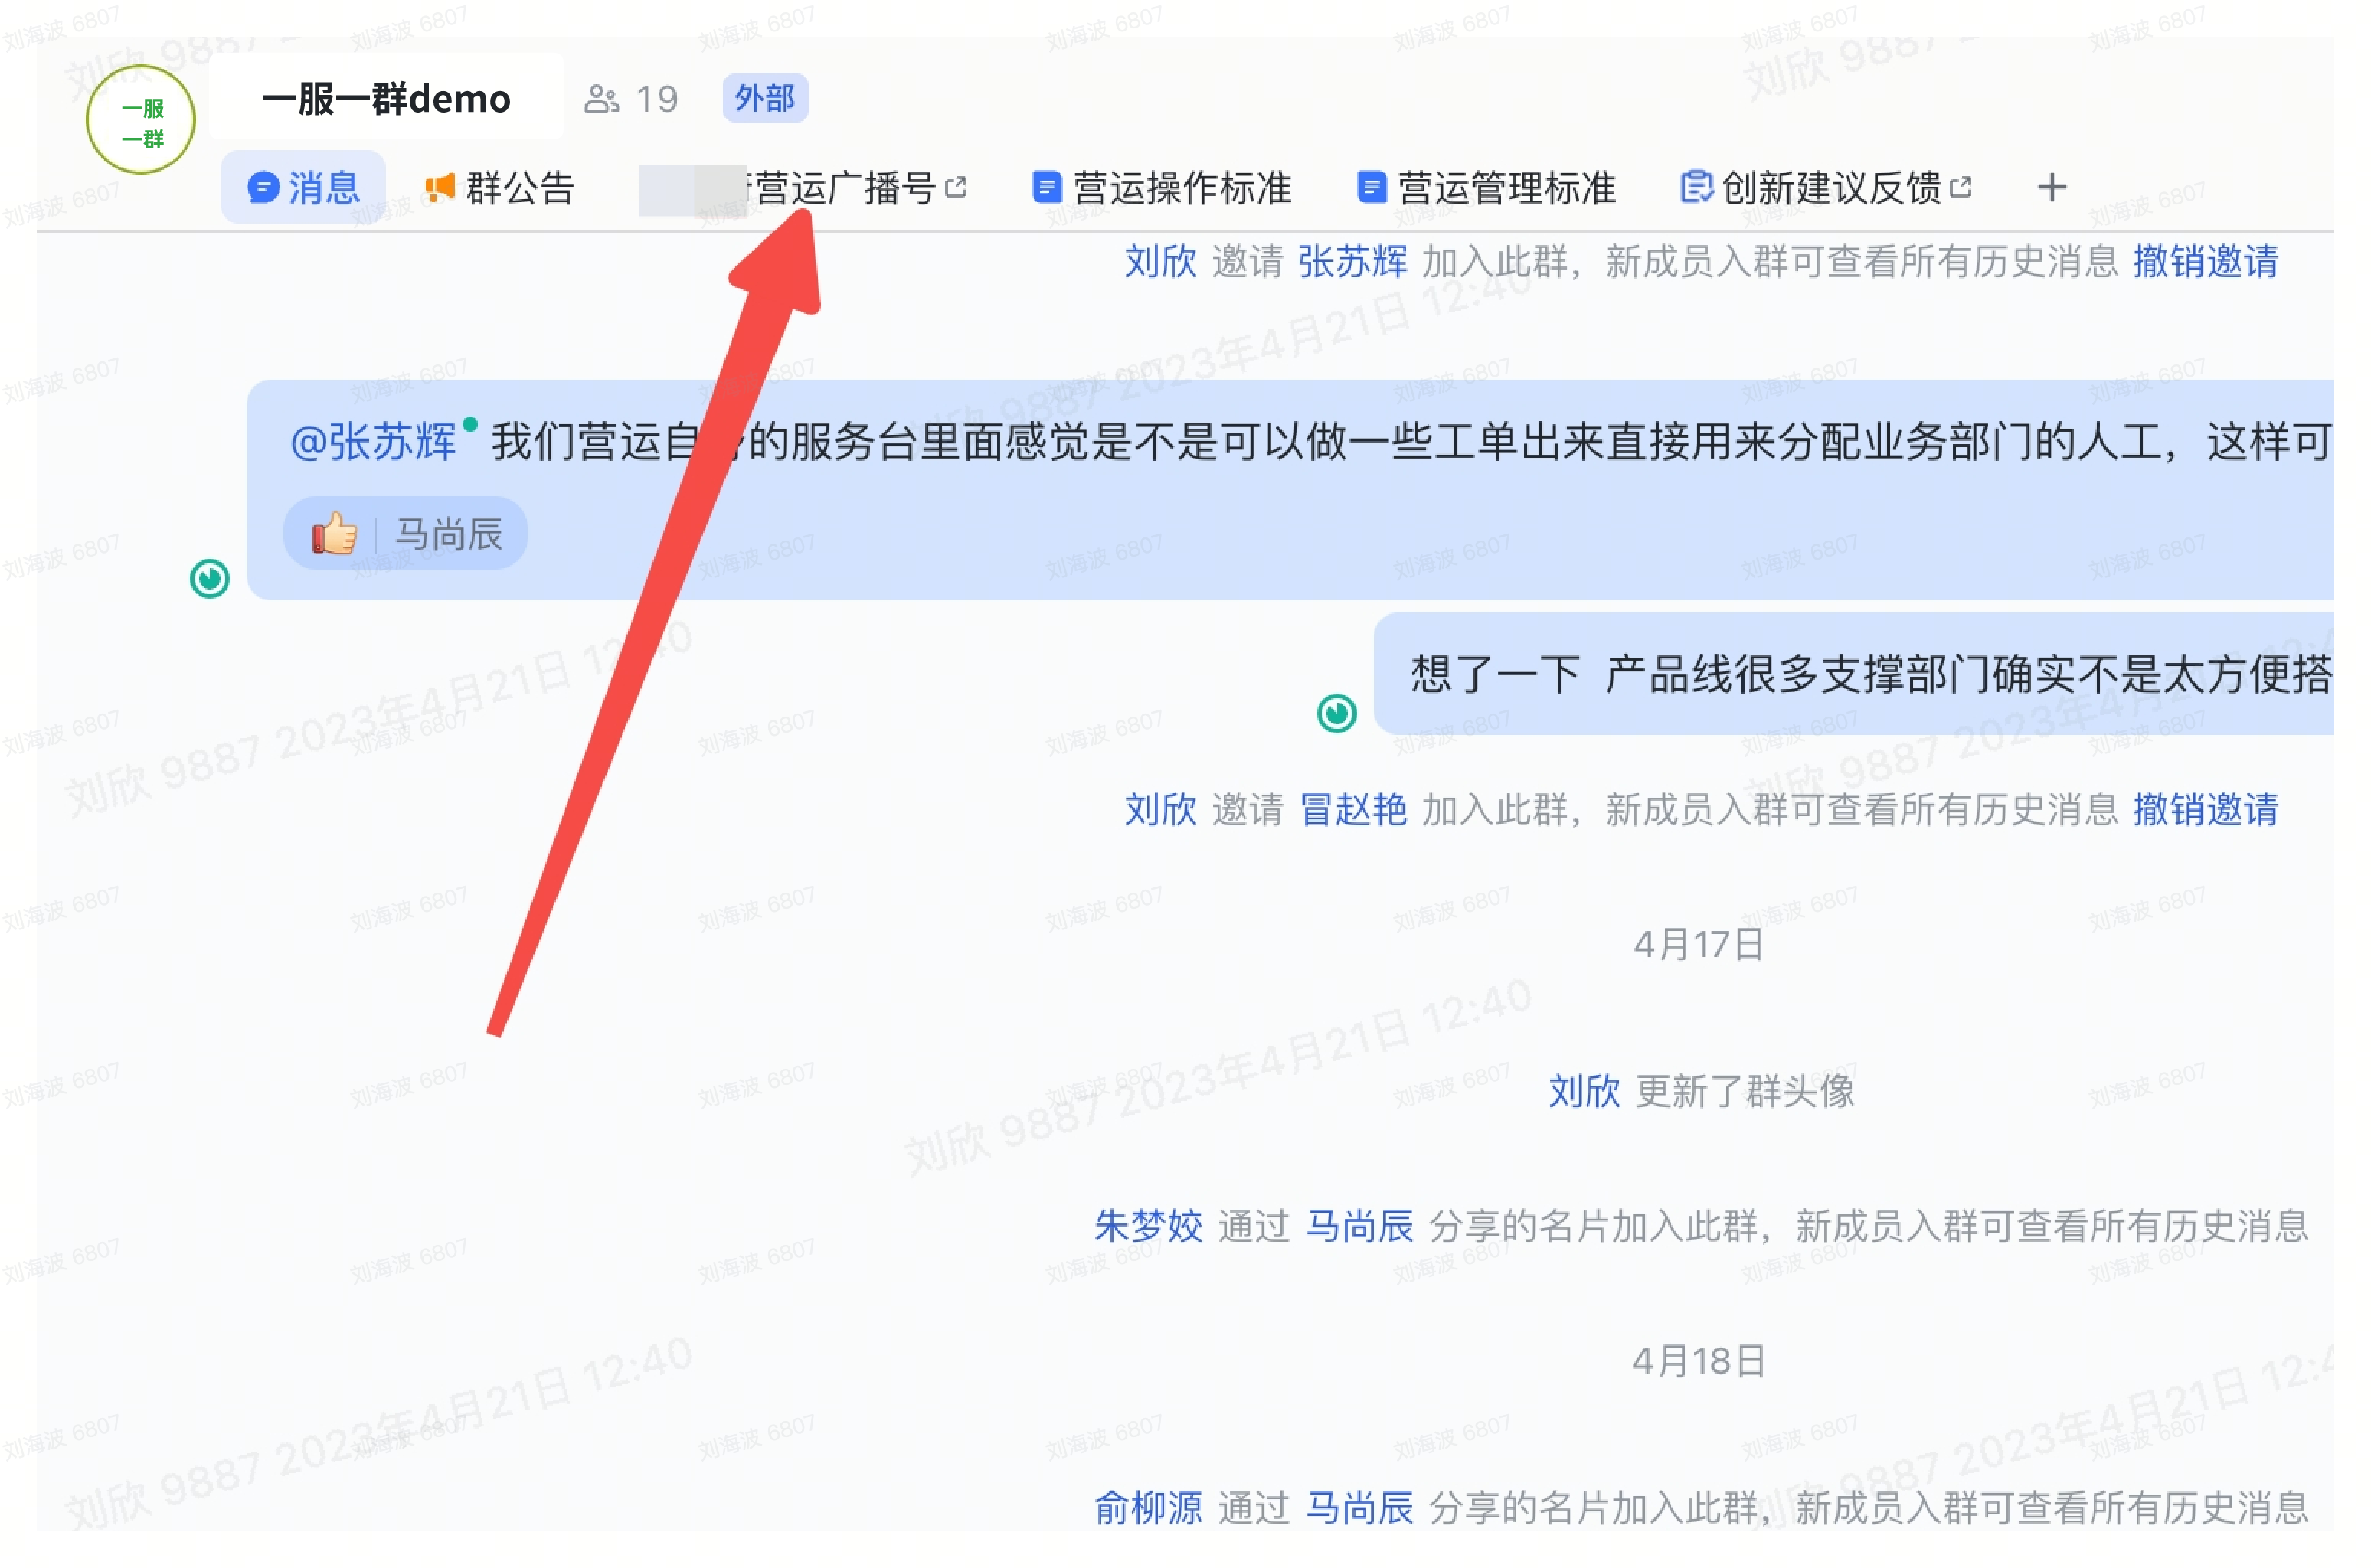Click the group title 一服一群demo

click(x=386, y=99)
